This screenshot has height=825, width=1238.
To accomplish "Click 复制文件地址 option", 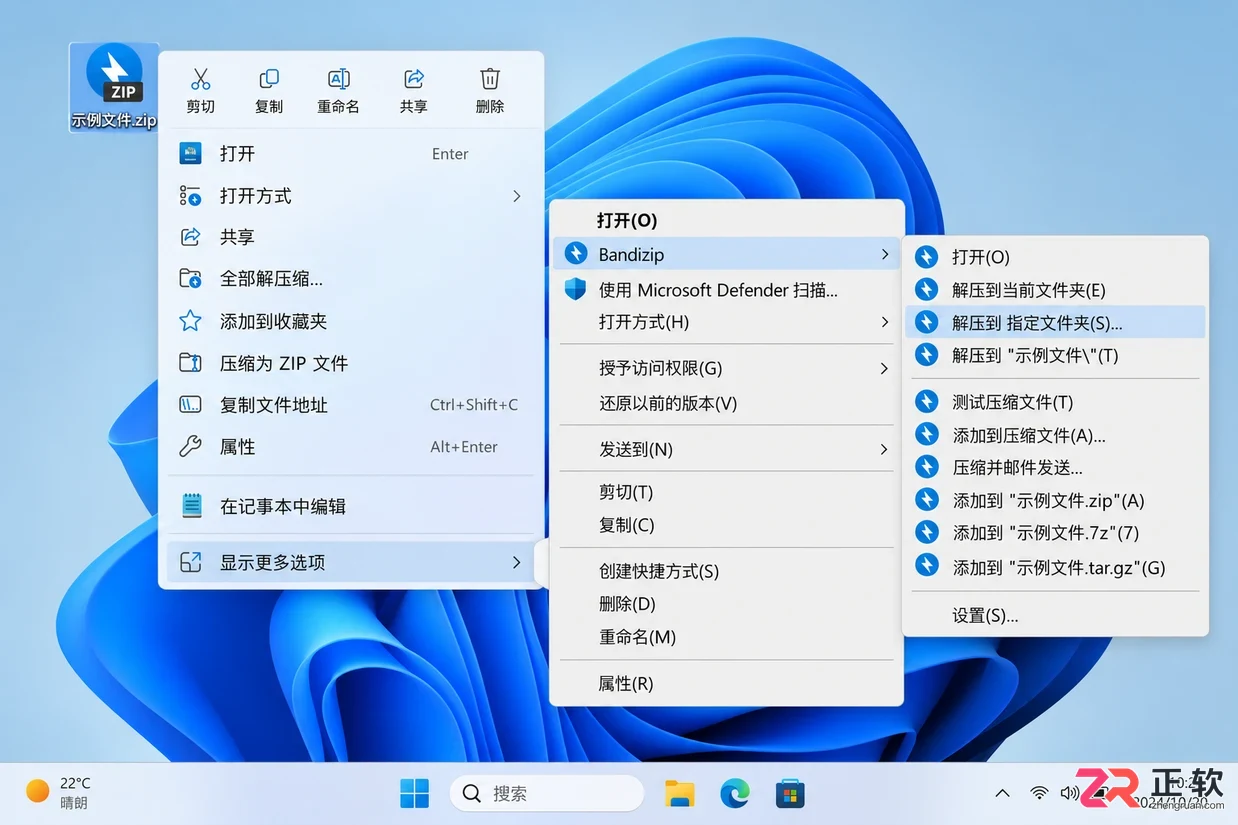I will 351,405.
